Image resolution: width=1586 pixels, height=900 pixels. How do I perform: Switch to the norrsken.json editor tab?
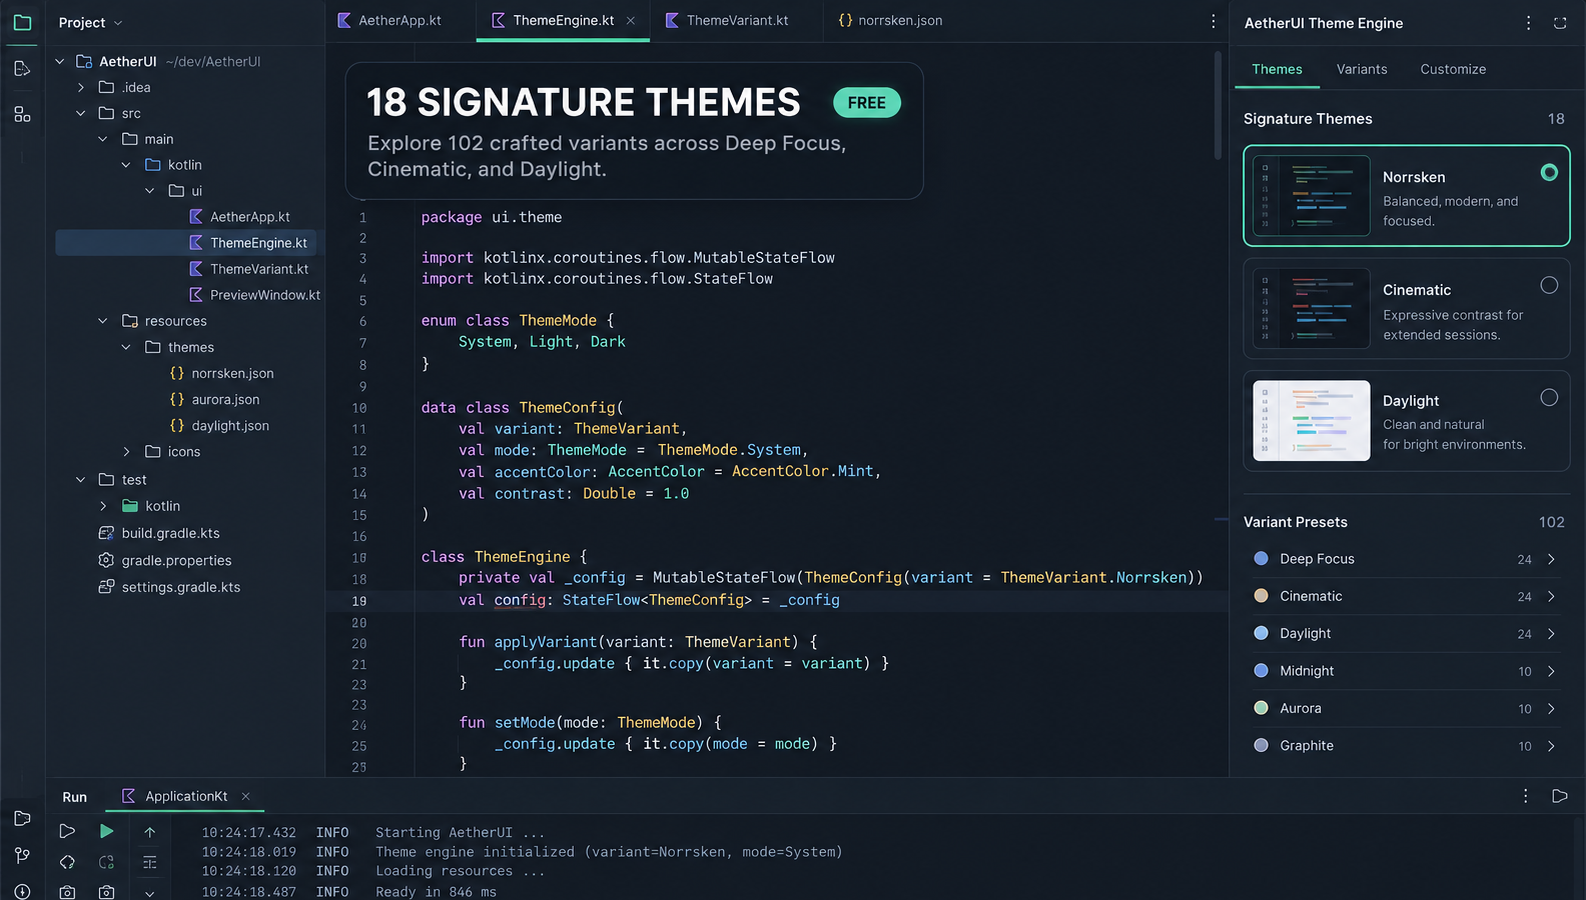click(890, 20)
